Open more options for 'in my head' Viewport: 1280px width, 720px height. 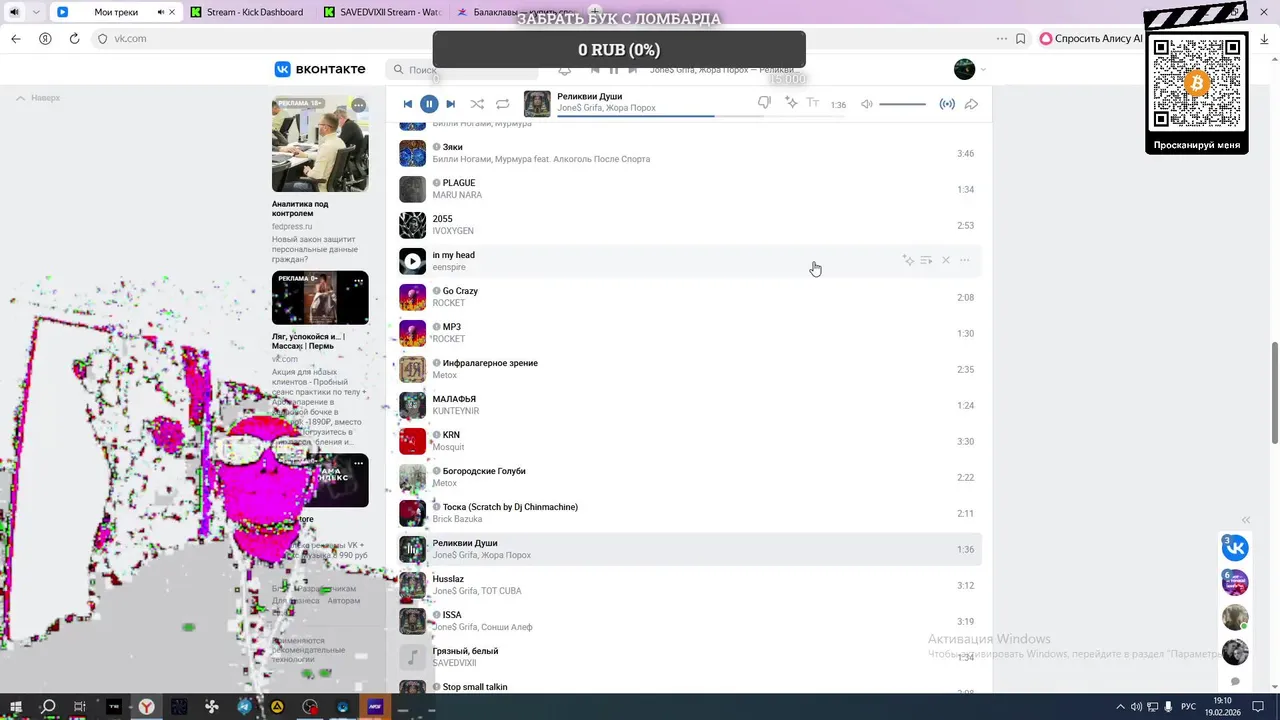[x=965, y=260]
